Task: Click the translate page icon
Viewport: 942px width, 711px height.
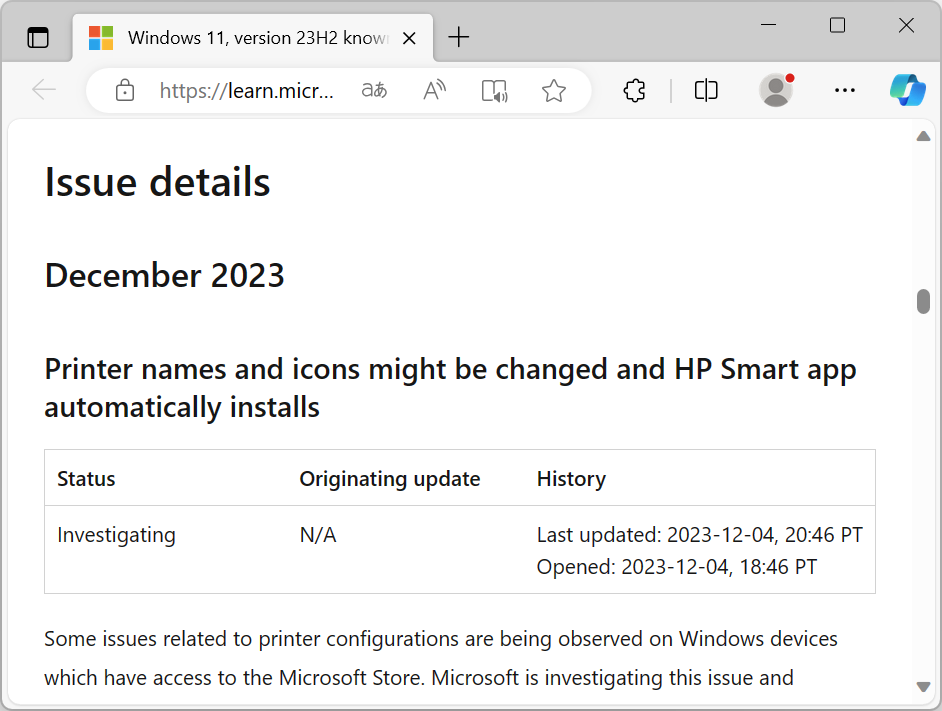Action: coord(374,91)
